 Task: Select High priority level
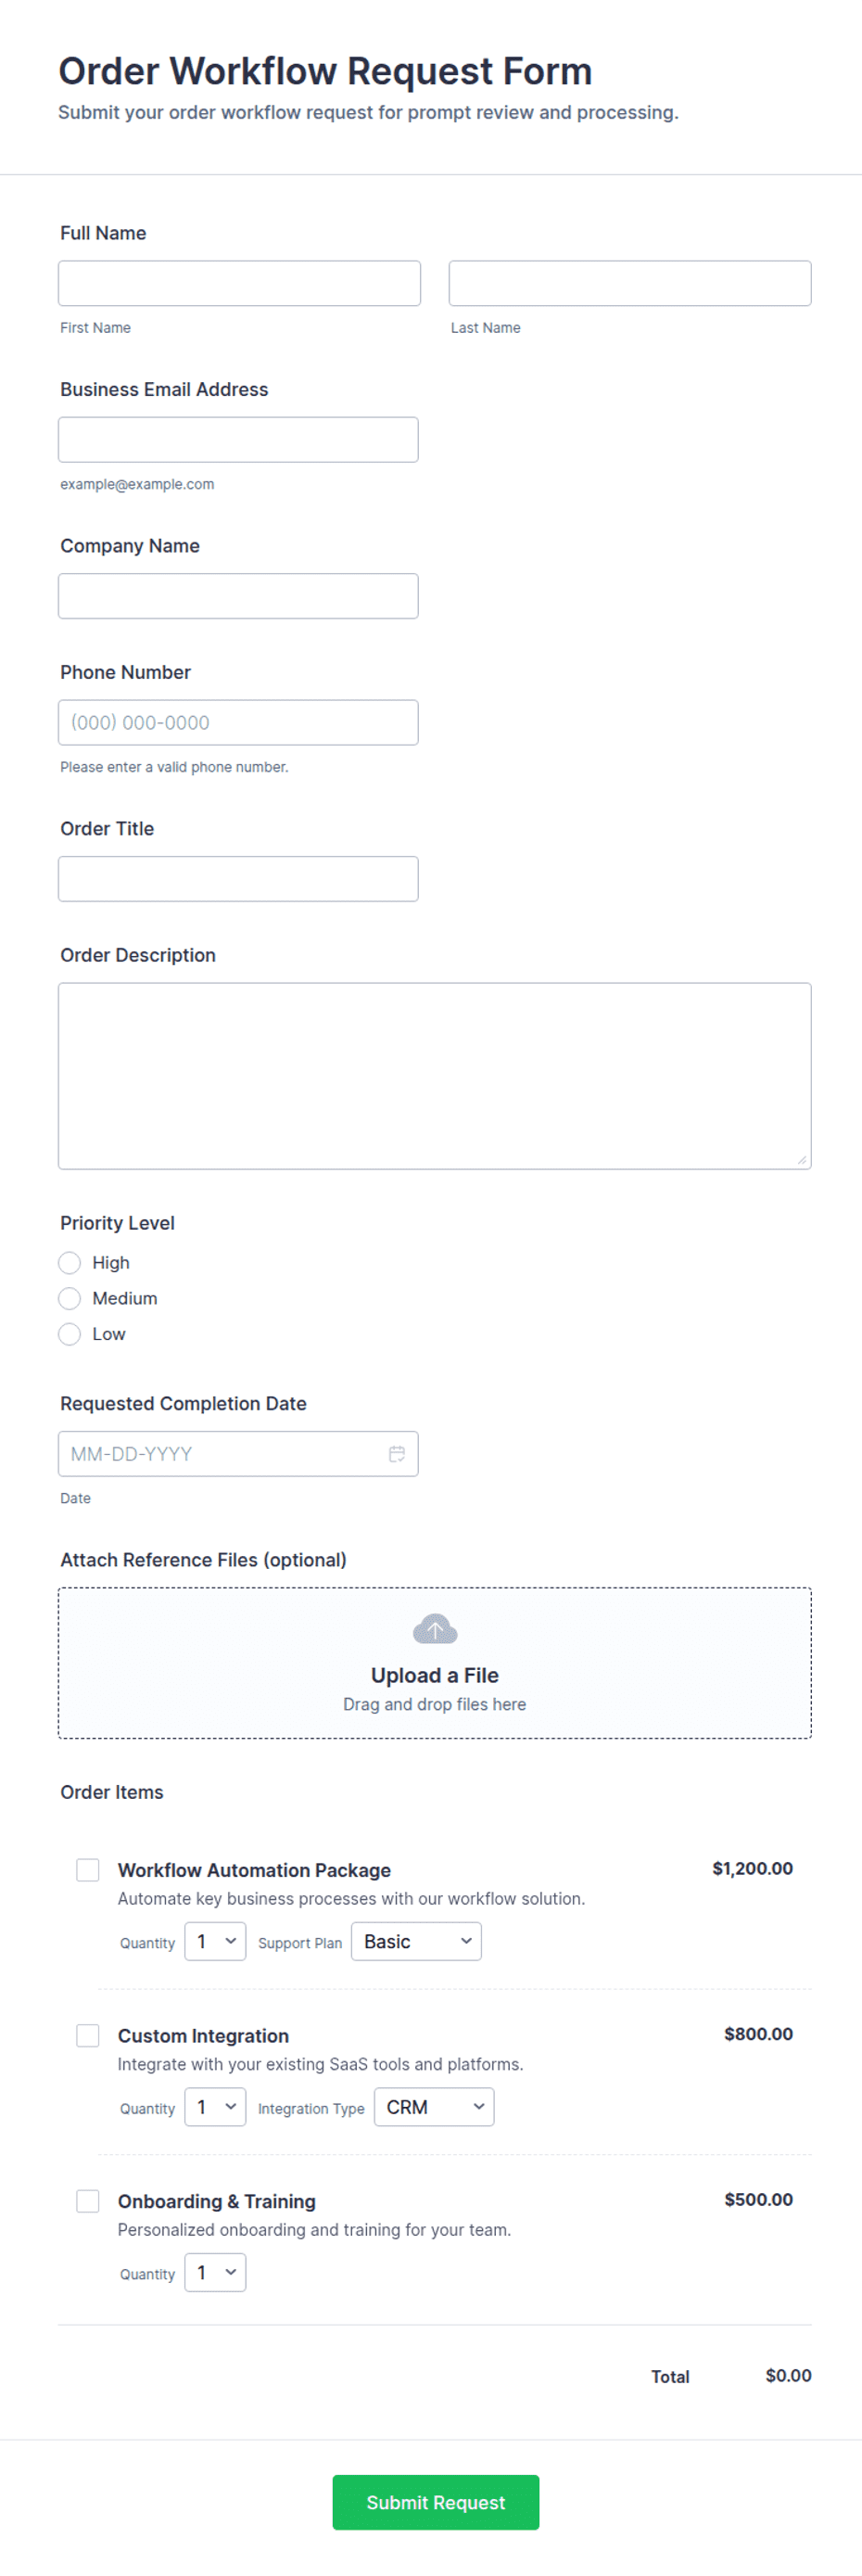69,1263
